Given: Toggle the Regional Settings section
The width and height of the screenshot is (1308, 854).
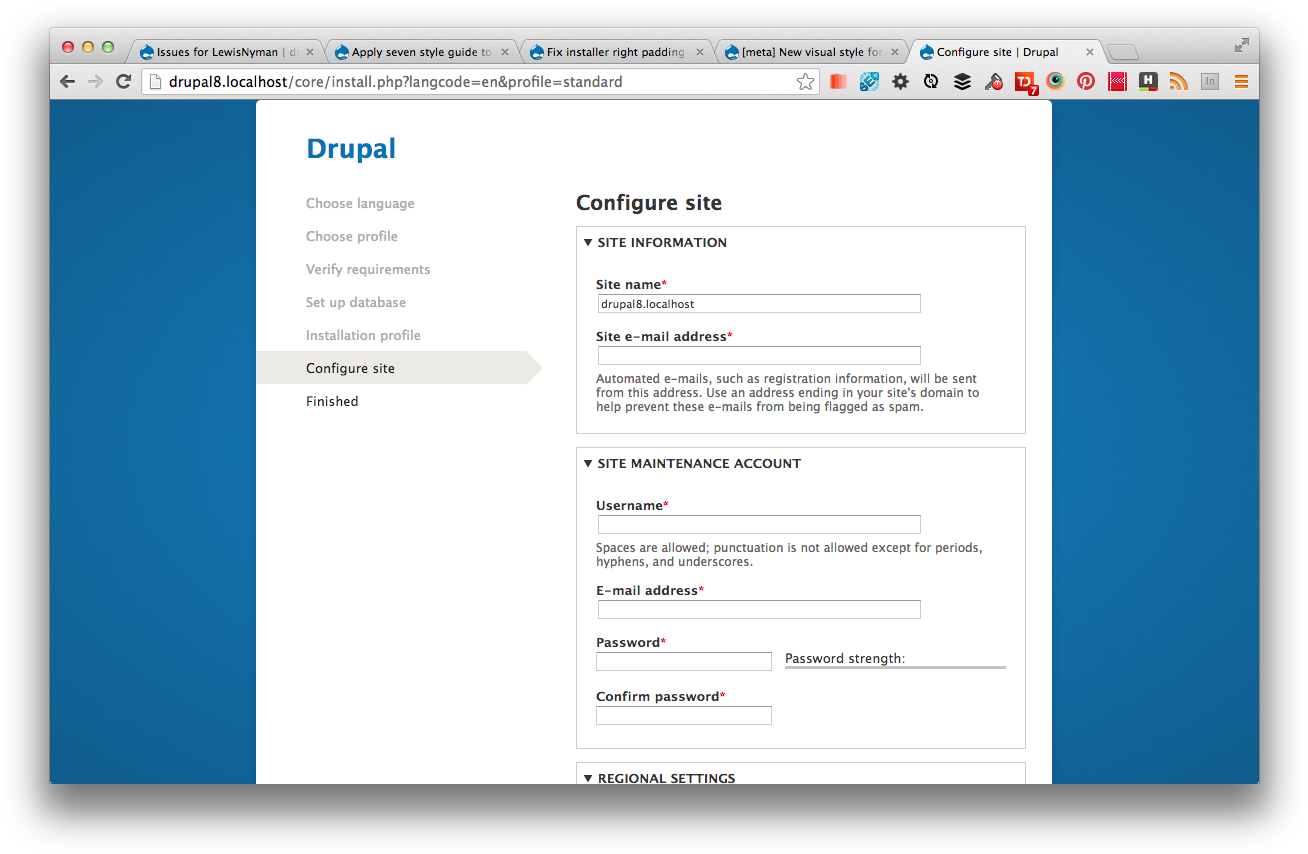Looking at the screenshot, I should pyautogui.click(x=665, y=778).
